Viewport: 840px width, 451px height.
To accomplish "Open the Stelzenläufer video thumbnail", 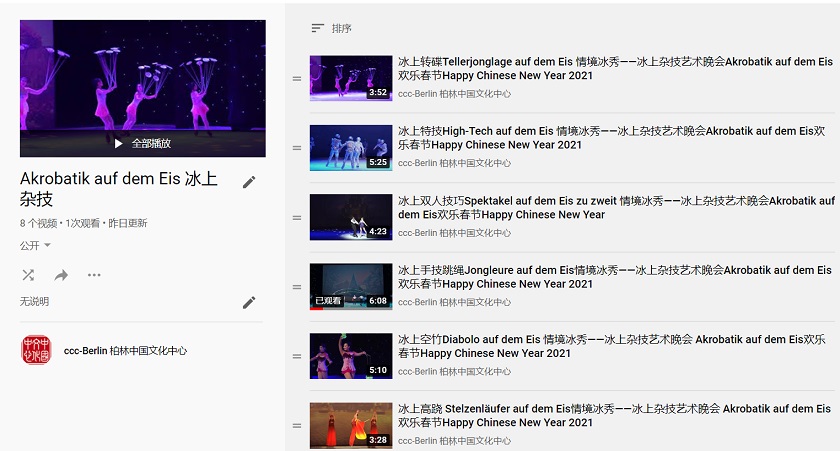I will point(351,425).
